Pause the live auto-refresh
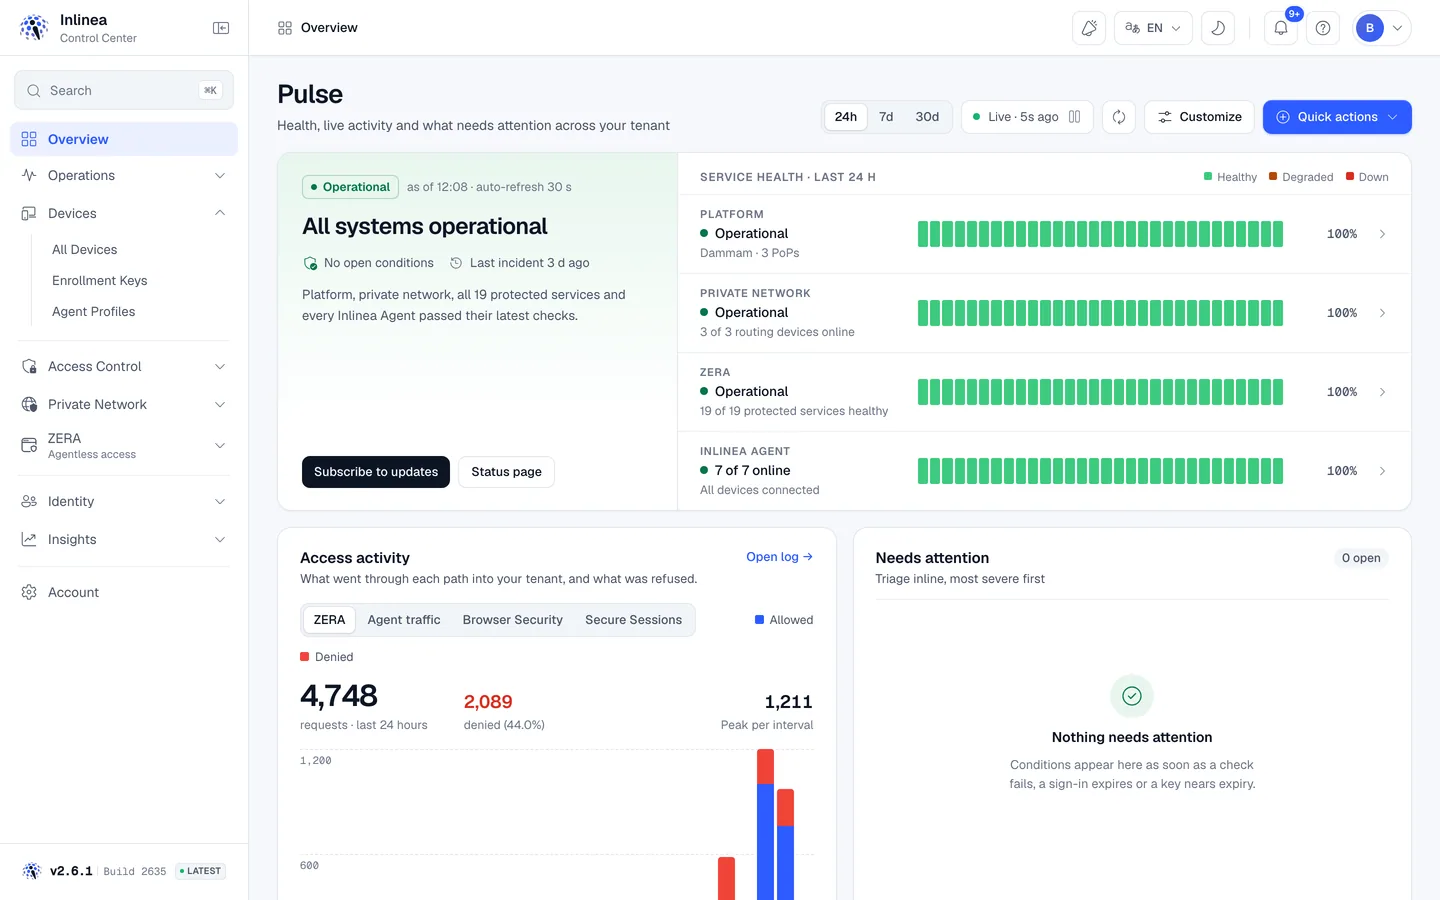The image size is (1440, 900). 1075,117
